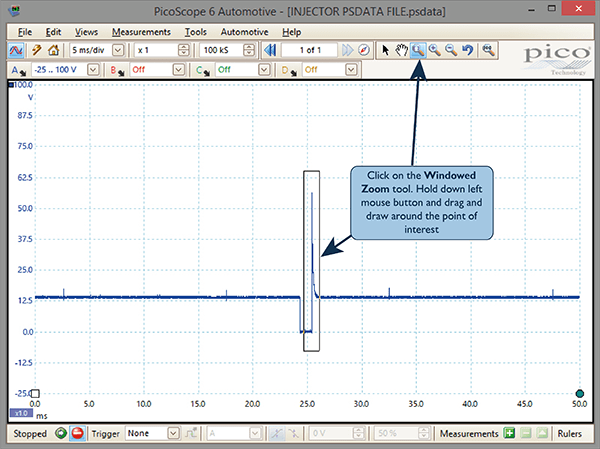The width and height of the screenshot is (600, 449).
Task: Click the Delete Measurement minus icon
Action: click(x=526, y=433)
